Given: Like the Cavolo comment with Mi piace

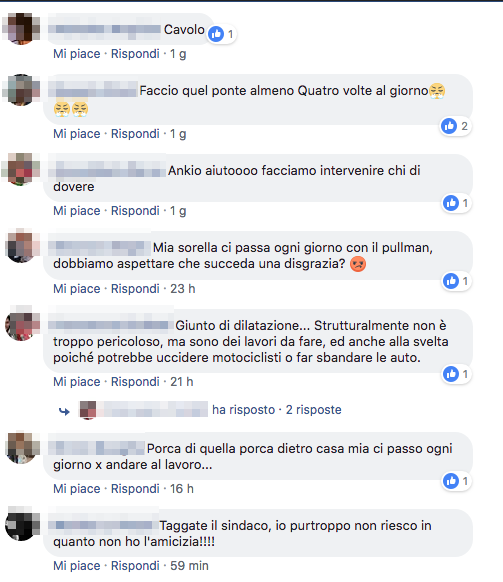Looking at the screenshot, I should (76, 54).
